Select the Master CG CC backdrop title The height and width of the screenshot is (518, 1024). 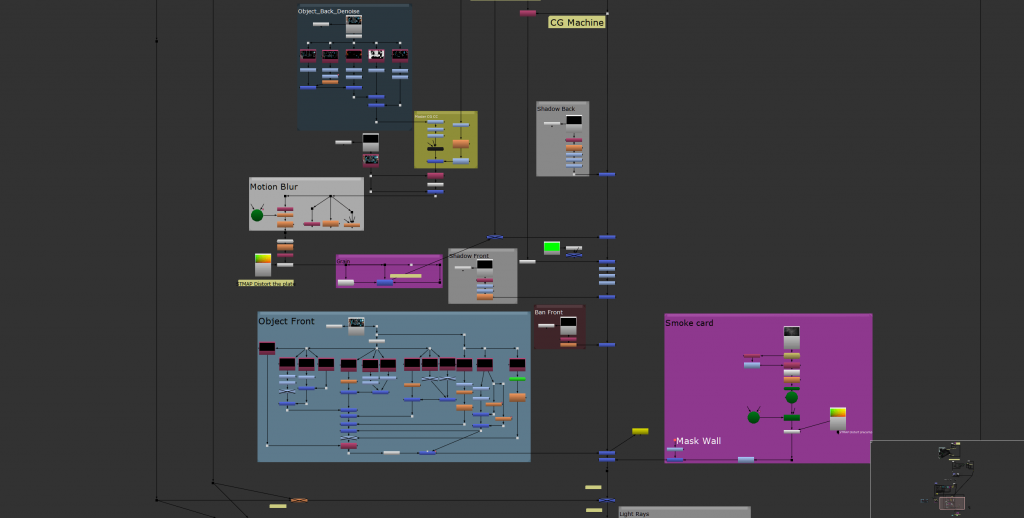[x=426, y=116]
